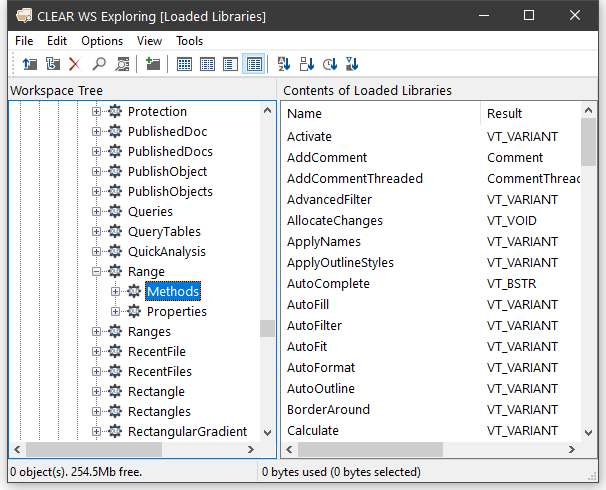Viewport: 606px width, 490px height.
Task: Open the find magnifier tool
Action: coord(99,64)
